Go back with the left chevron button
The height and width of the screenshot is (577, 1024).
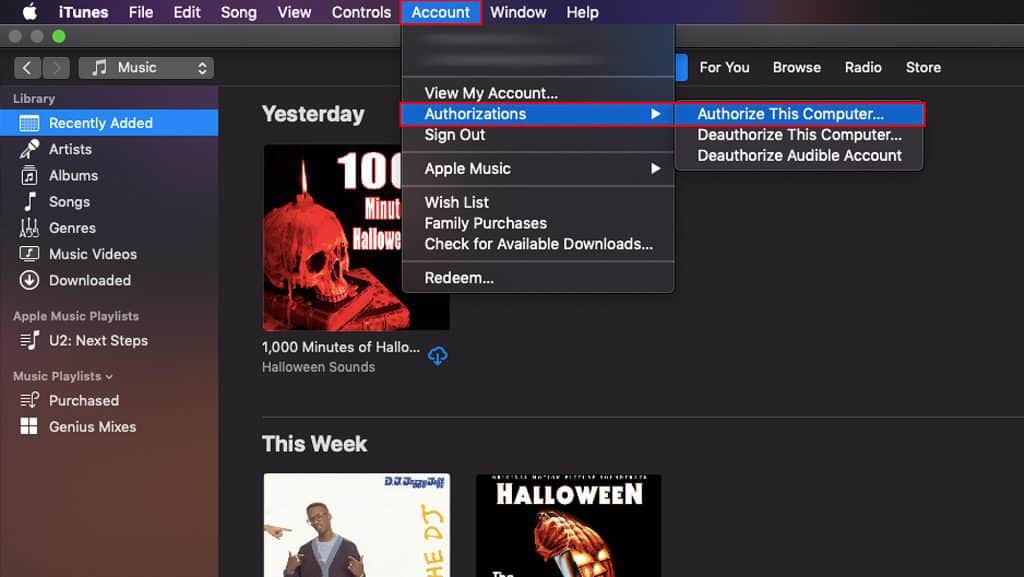27,68
